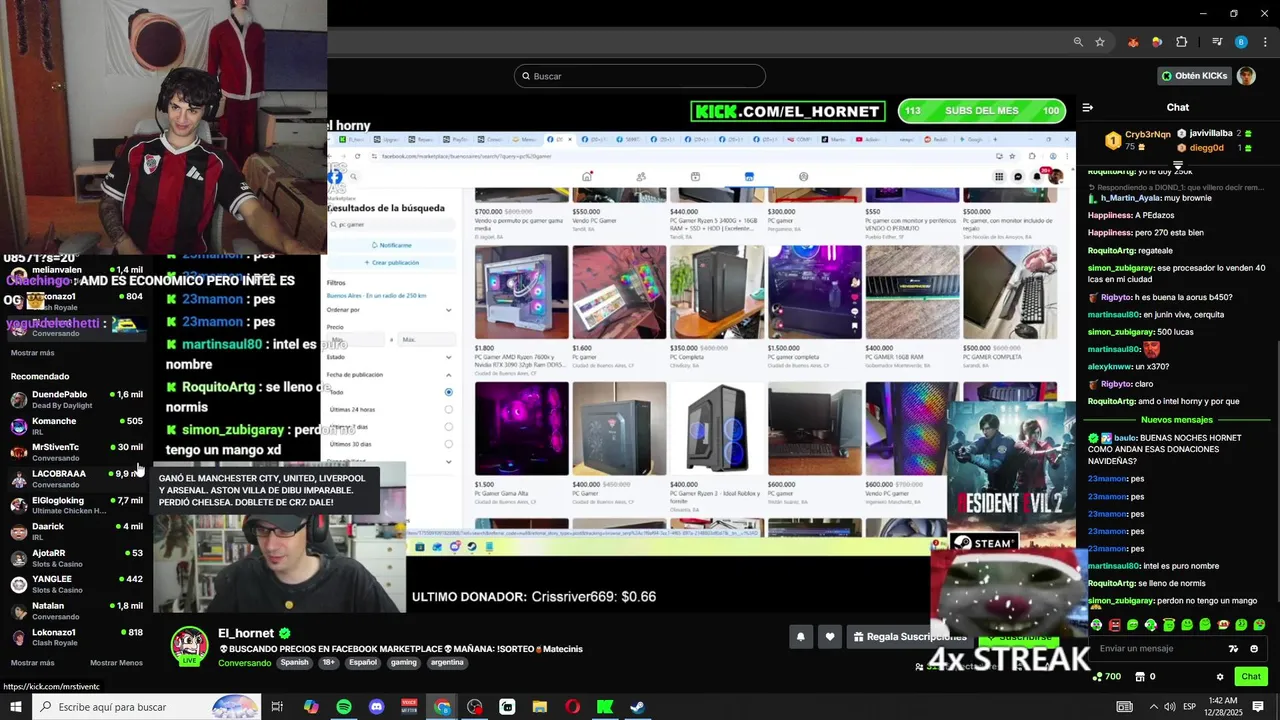Screen dimensions: 1280x720
Task: Select the 'gaming' stream tag
Action: (x=404, y=662)
